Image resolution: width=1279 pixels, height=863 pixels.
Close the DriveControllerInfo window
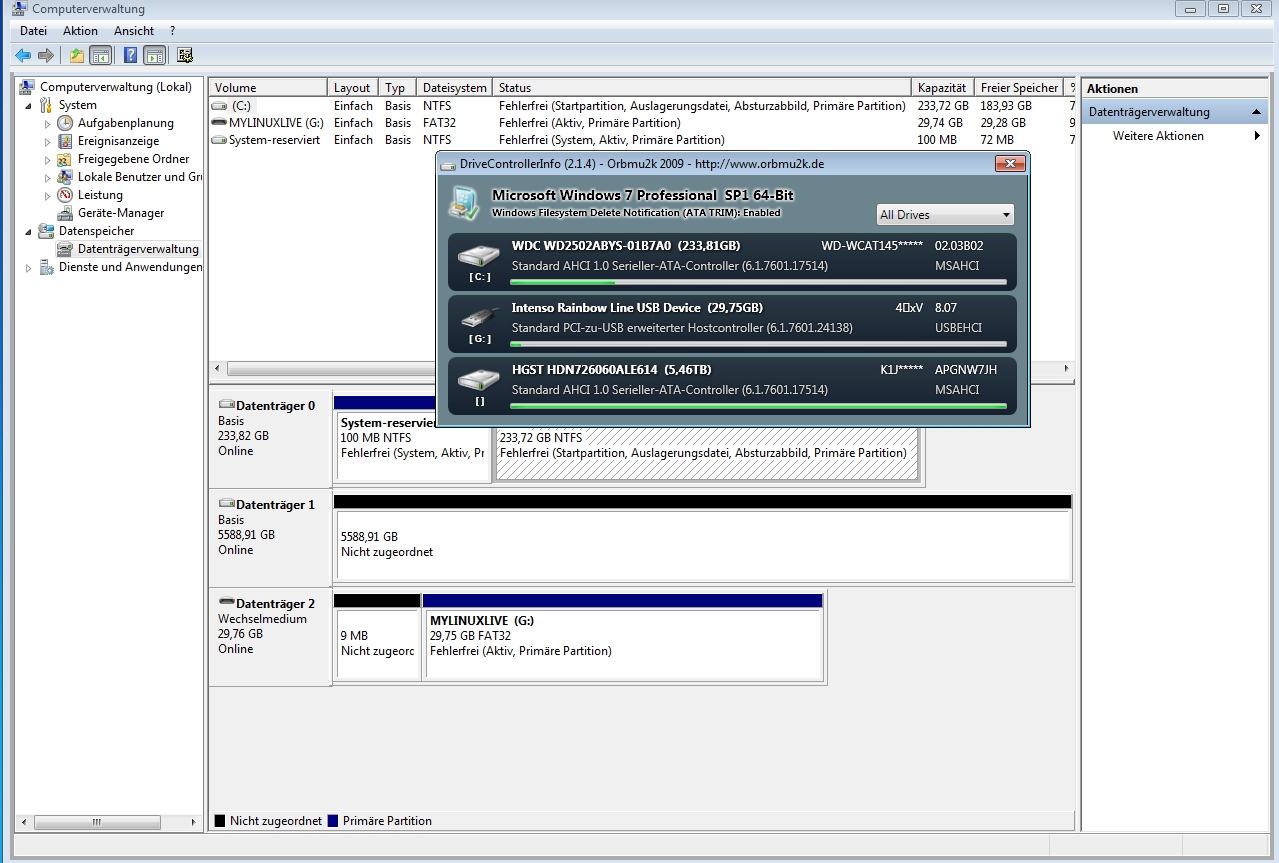click(1010, 163)
